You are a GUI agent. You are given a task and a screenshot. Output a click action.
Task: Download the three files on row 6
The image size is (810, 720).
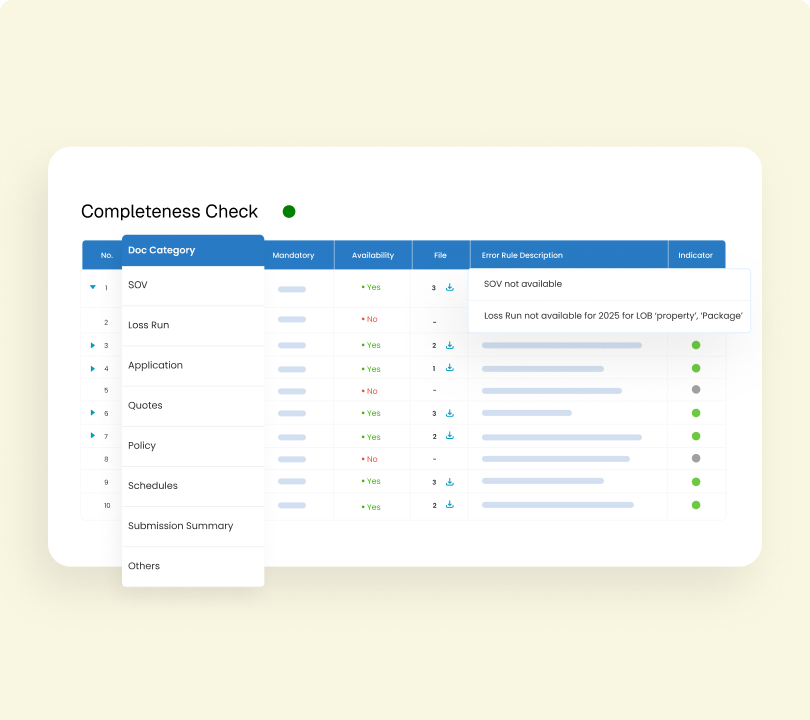point(449,412)
